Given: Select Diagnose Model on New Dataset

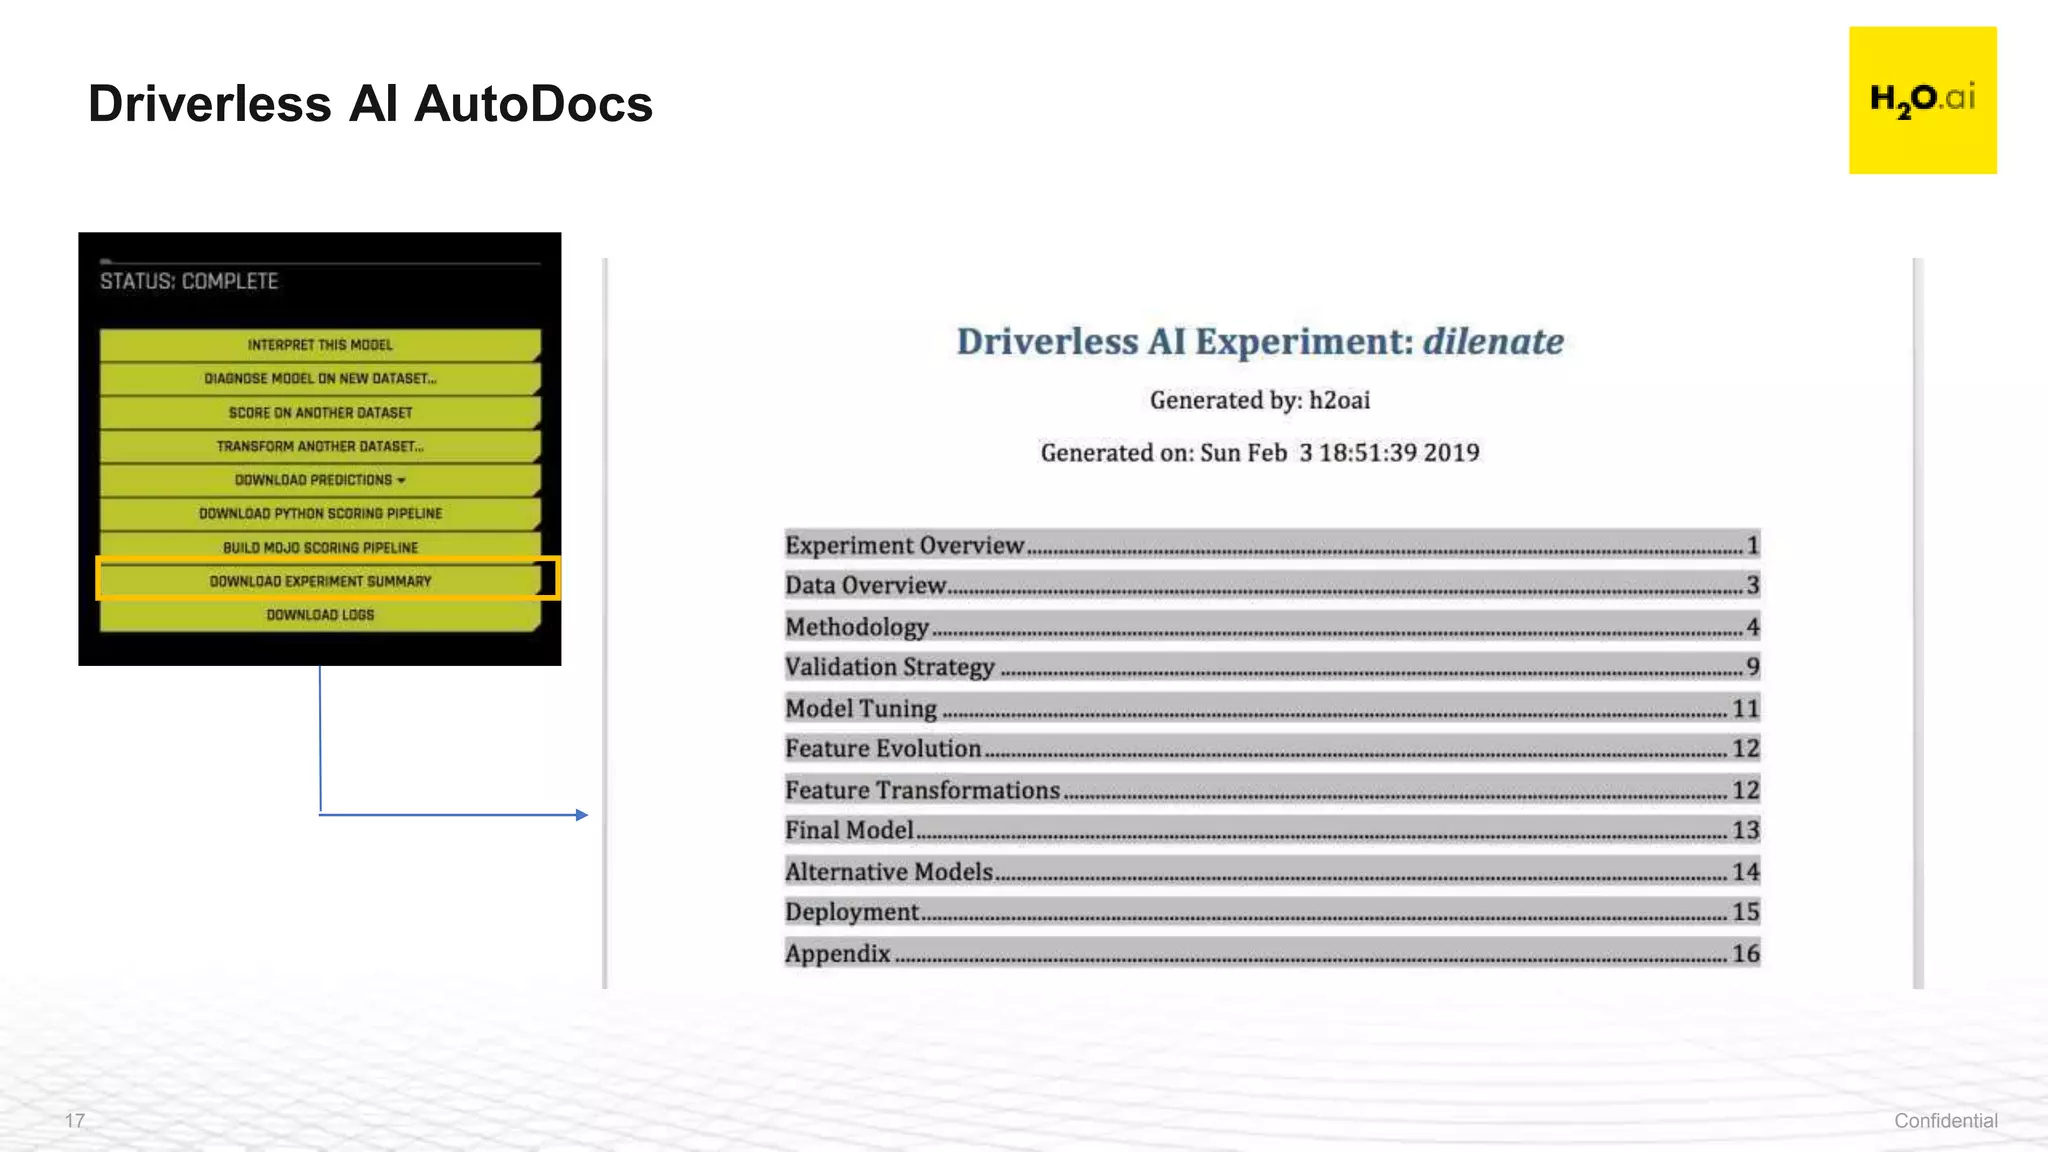Looking at the screenshot, I should pos(320,379).
